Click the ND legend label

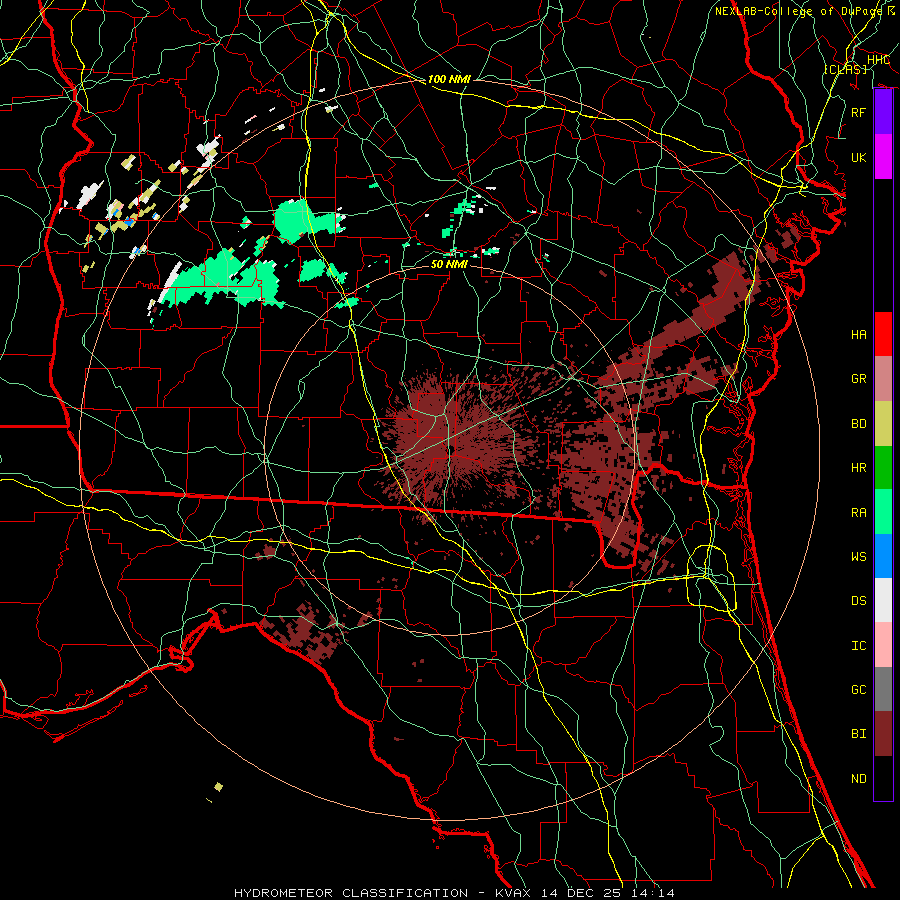click(859, 779)
